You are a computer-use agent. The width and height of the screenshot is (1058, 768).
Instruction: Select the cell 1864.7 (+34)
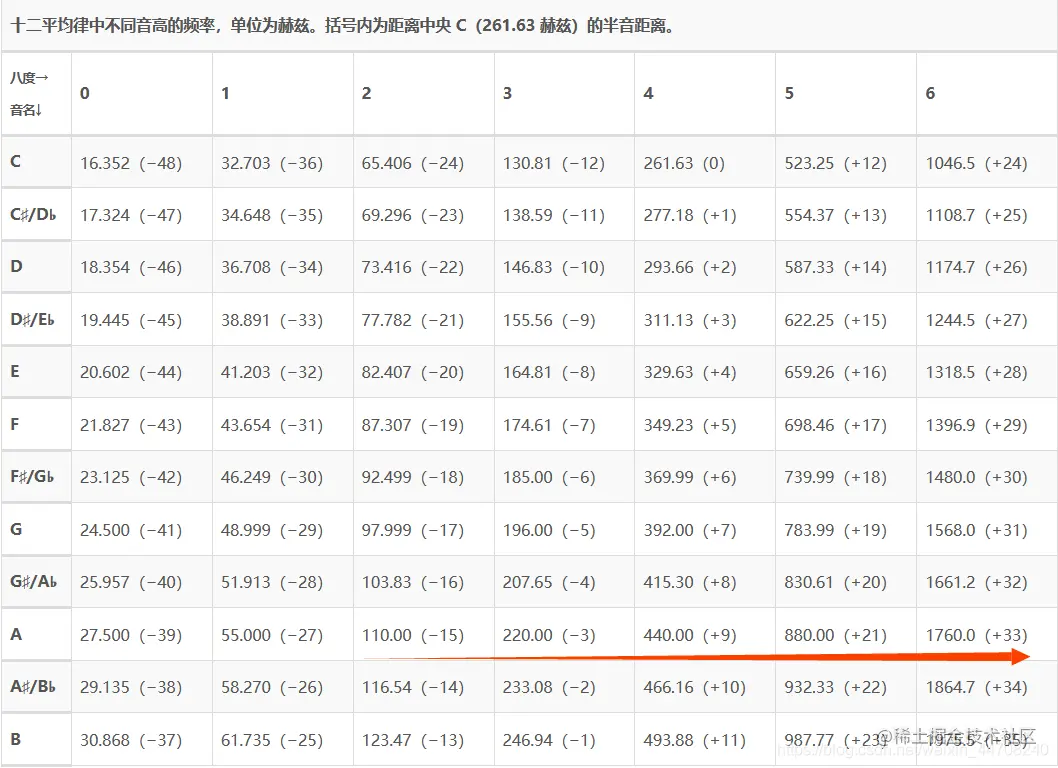tap(987, 686)
